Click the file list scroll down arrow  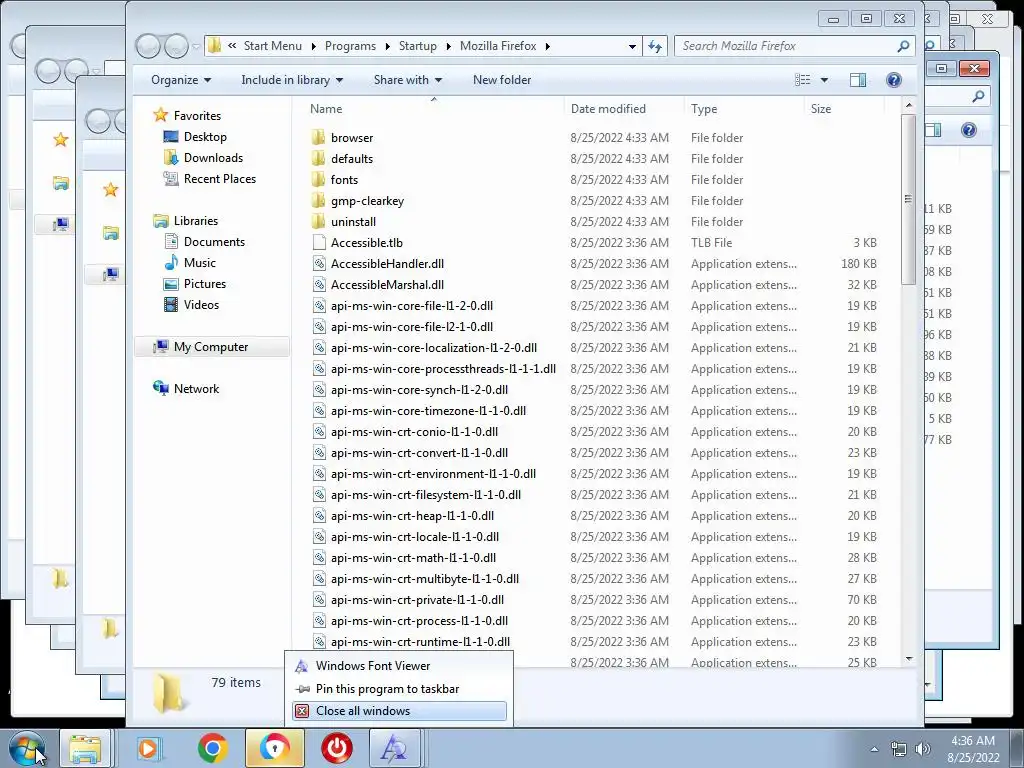coord(908,659)
